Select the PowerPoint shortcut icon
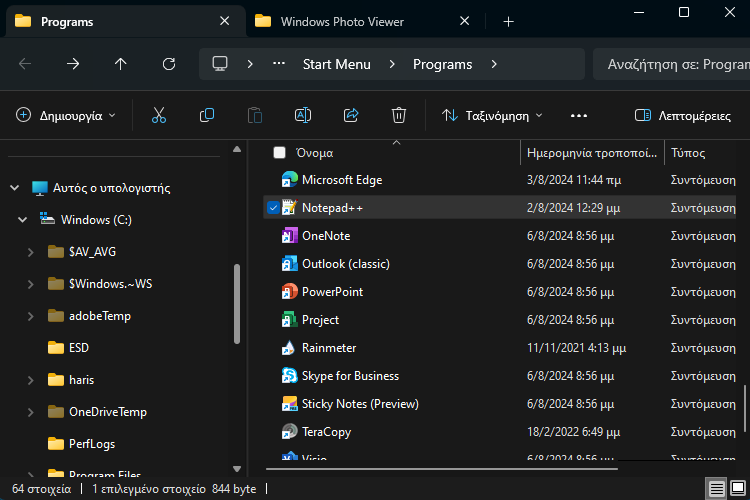 pyautogui.click(x=289, y=292)
